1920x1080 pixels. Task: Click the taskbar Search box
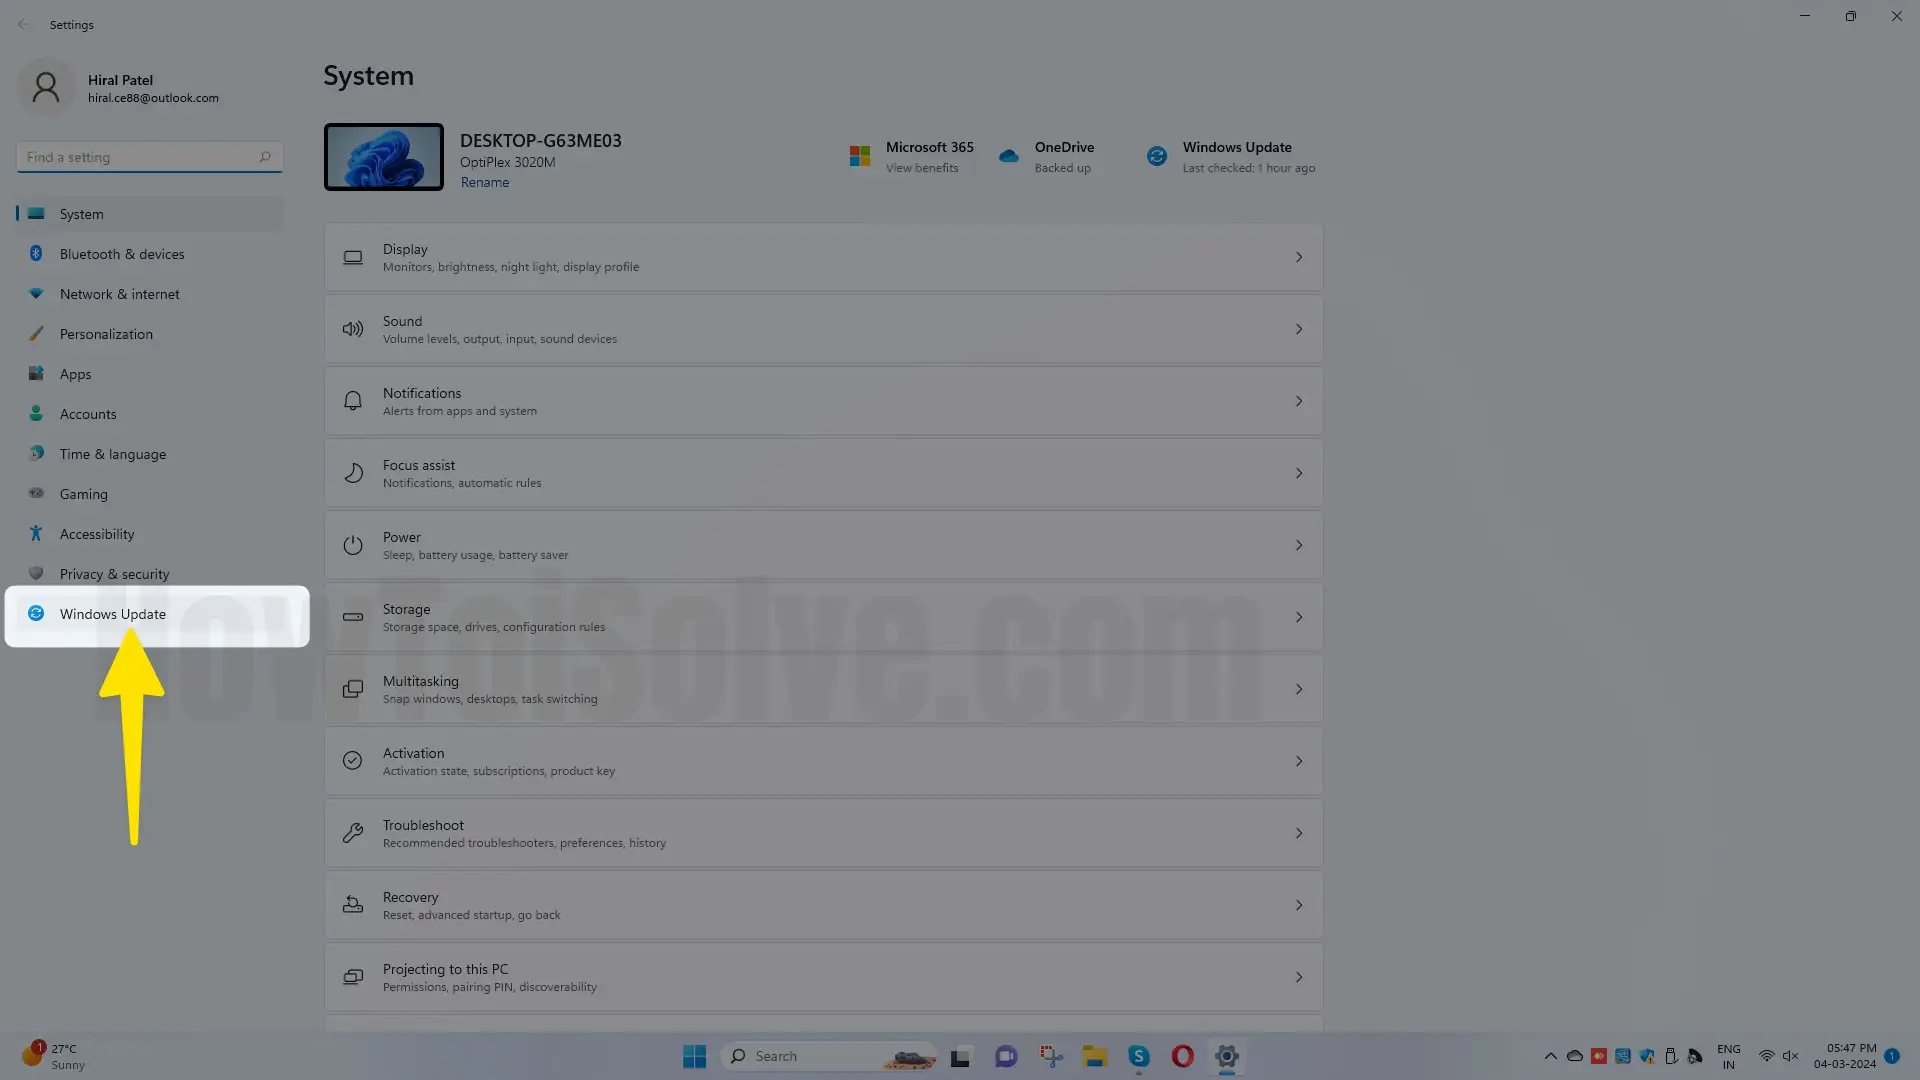click(827, 1056)
